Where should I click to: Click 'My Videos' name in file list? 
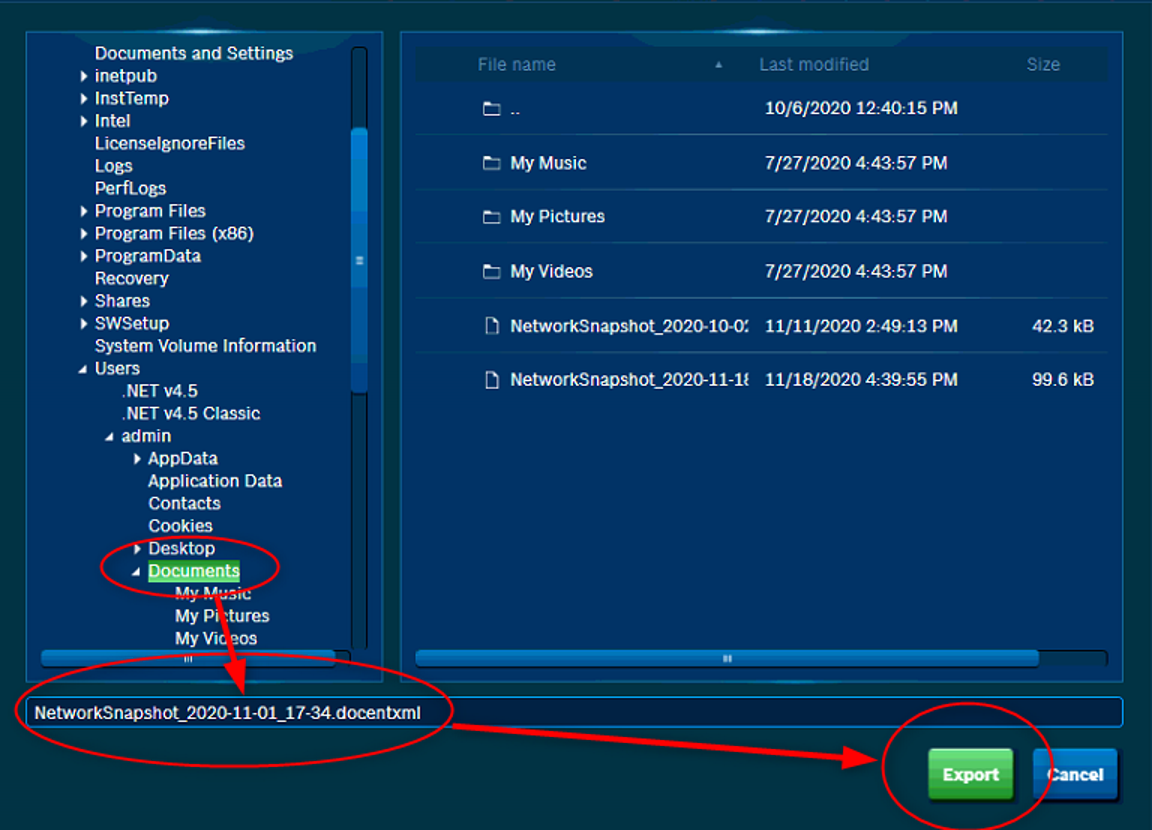(x=552, y=272)
